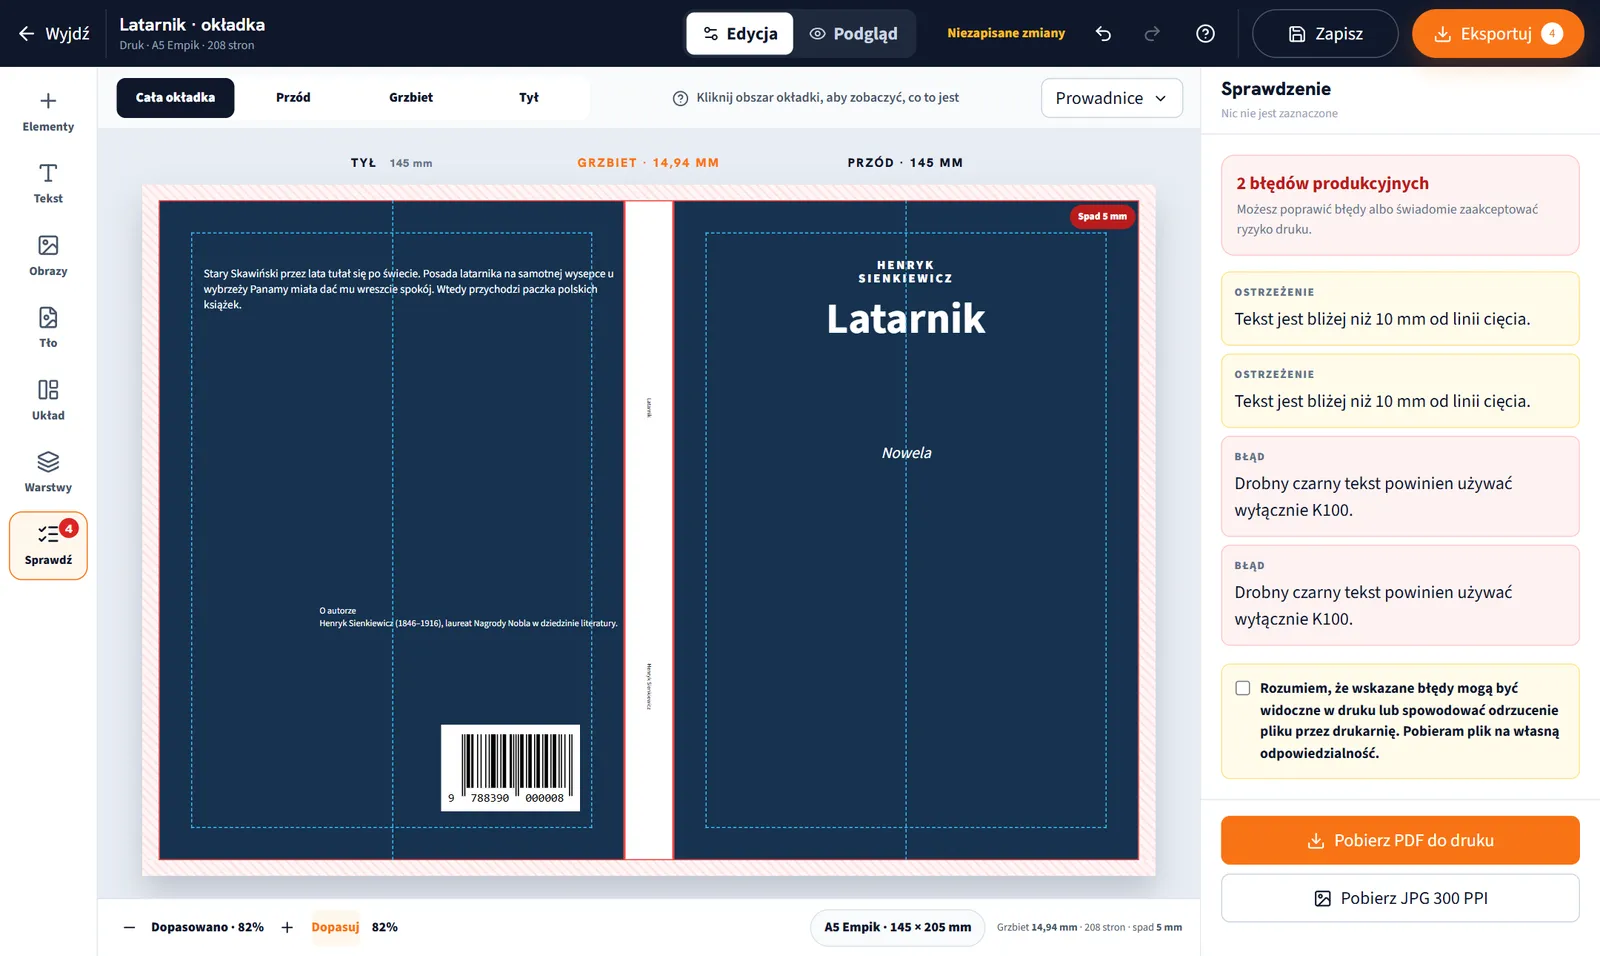The height and width of the screenshot is (956, 1600).
Task: Select the O autorze text block
Action: point(468,617)
